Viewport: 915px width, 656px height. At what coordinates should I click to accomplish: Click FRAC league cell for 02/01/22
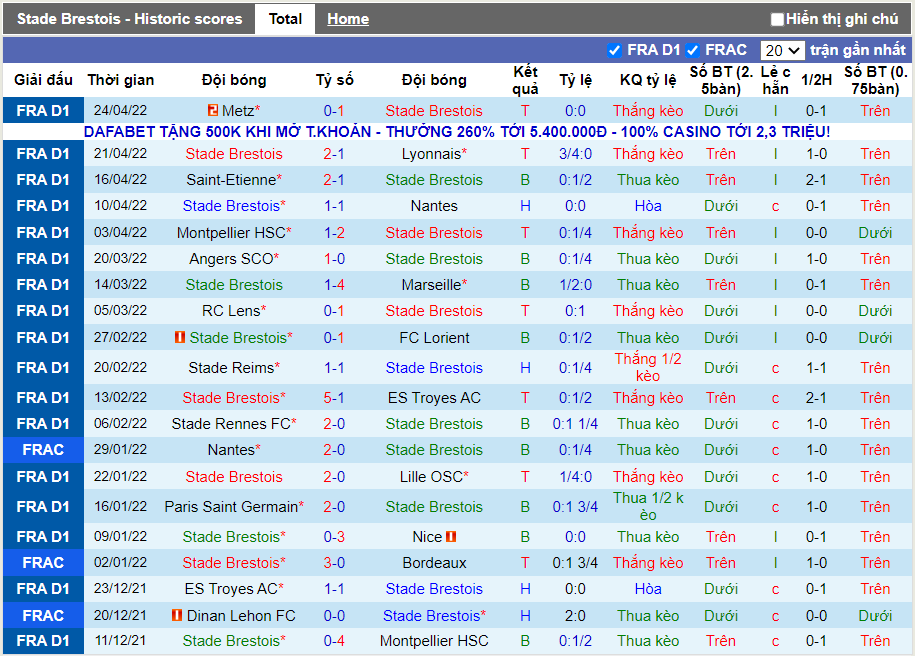[x=43, y=563]
